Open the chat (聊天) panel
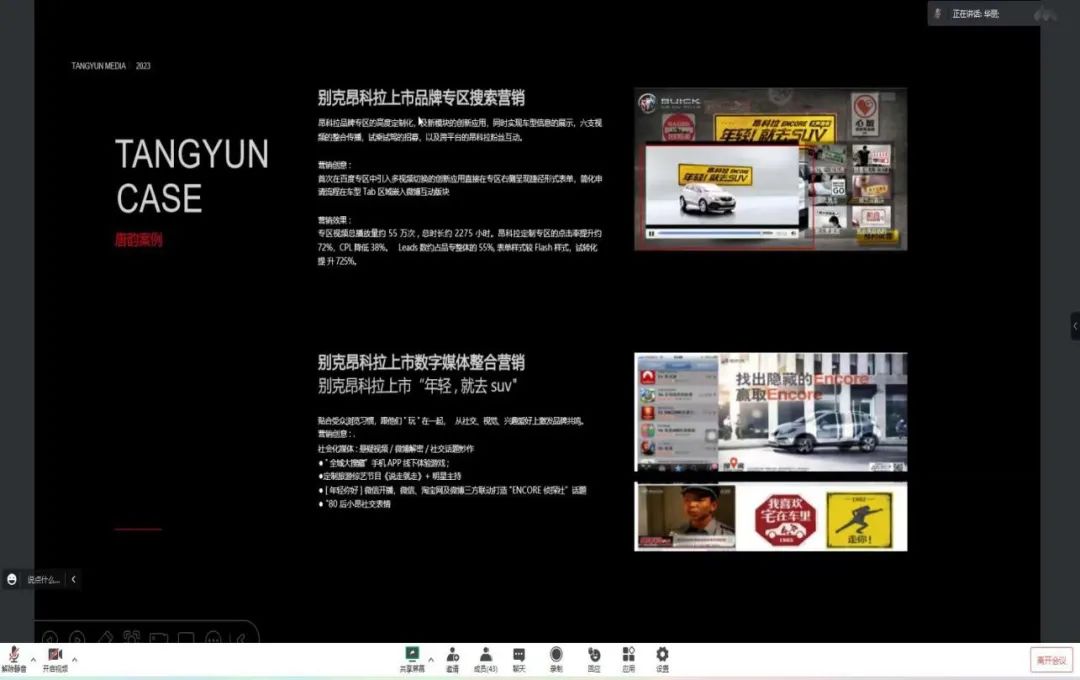This screenshot has height=680, width=1080. click(x=519, y=659)
